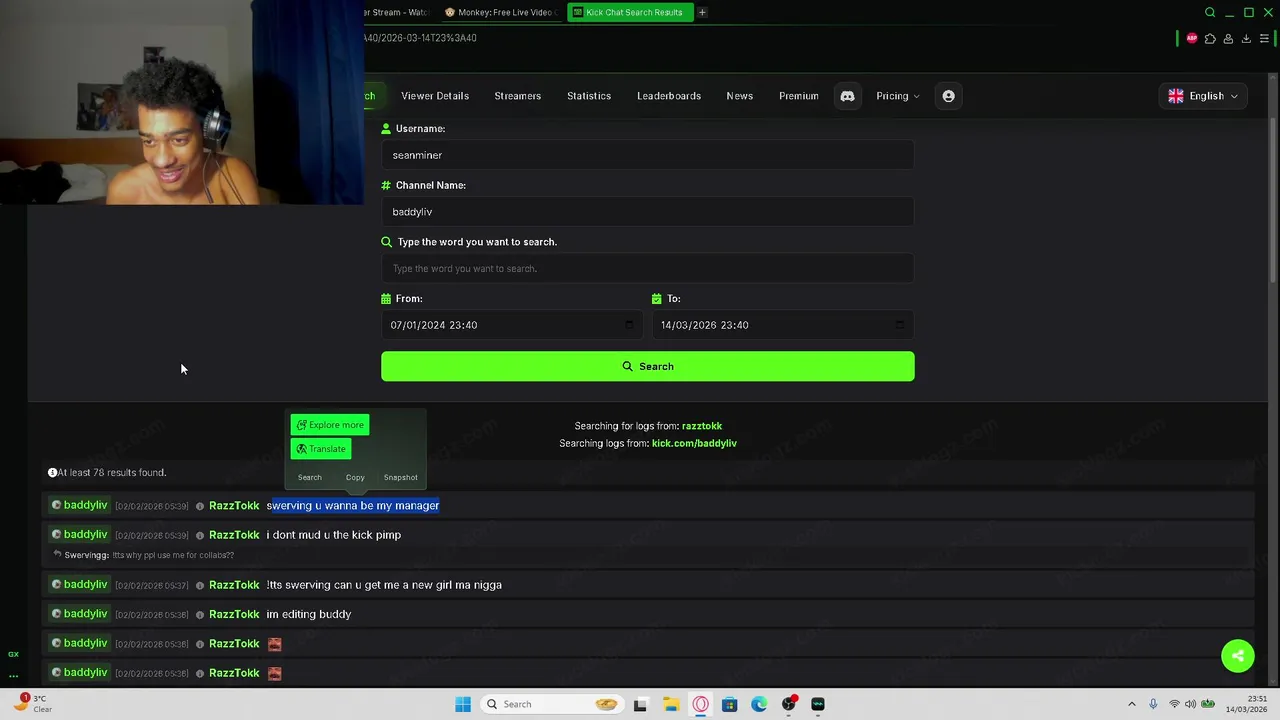The width and height of the screenshot is (1280, 720).
Task: Click the baddyliv badge in the 'im editing buddy' row
Action: [x=79, y=614]
